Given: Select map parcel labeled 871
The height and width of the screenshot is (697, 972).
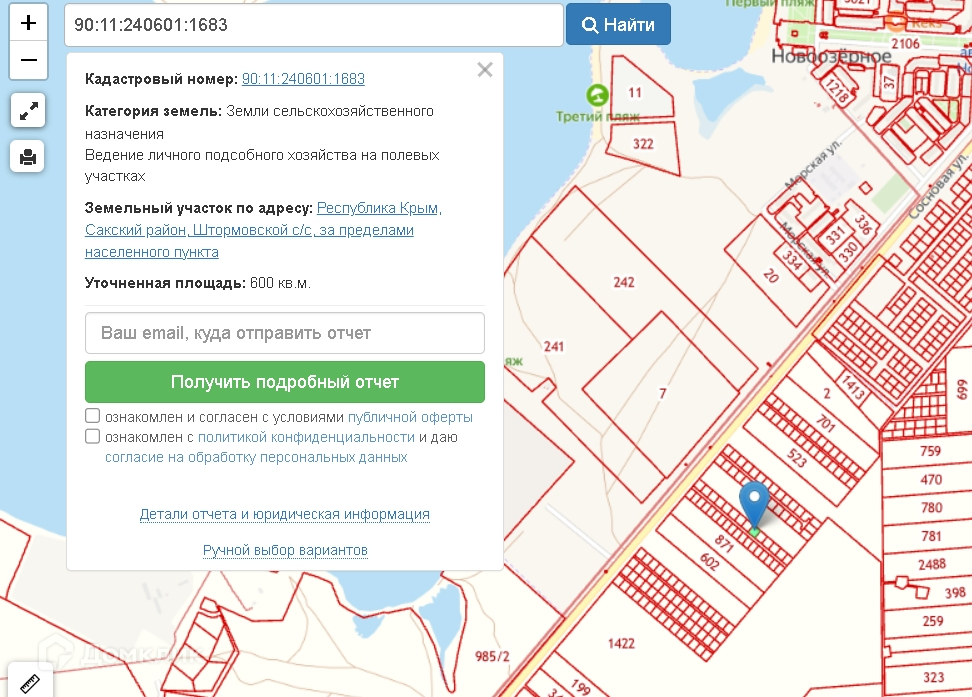Looking at the screenshot, I should point(724,543).
